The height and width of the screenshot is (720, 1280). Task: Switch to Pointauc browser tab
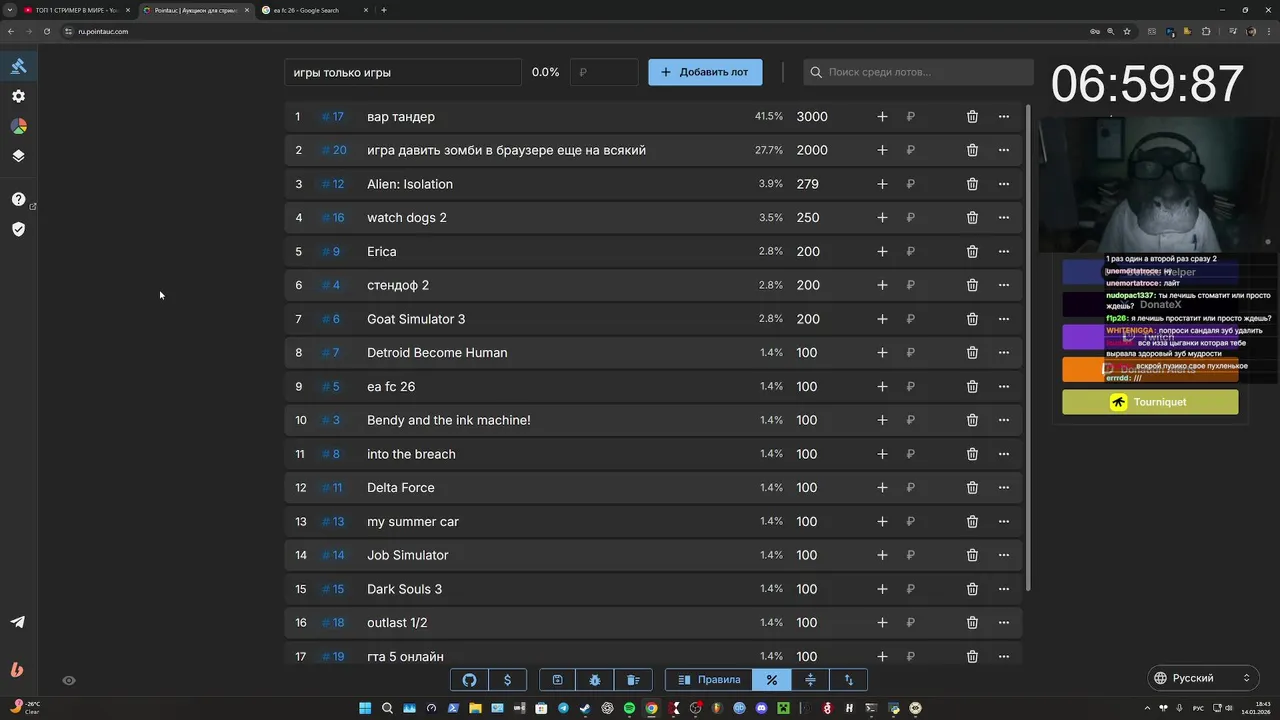click(x=195, y=10)
